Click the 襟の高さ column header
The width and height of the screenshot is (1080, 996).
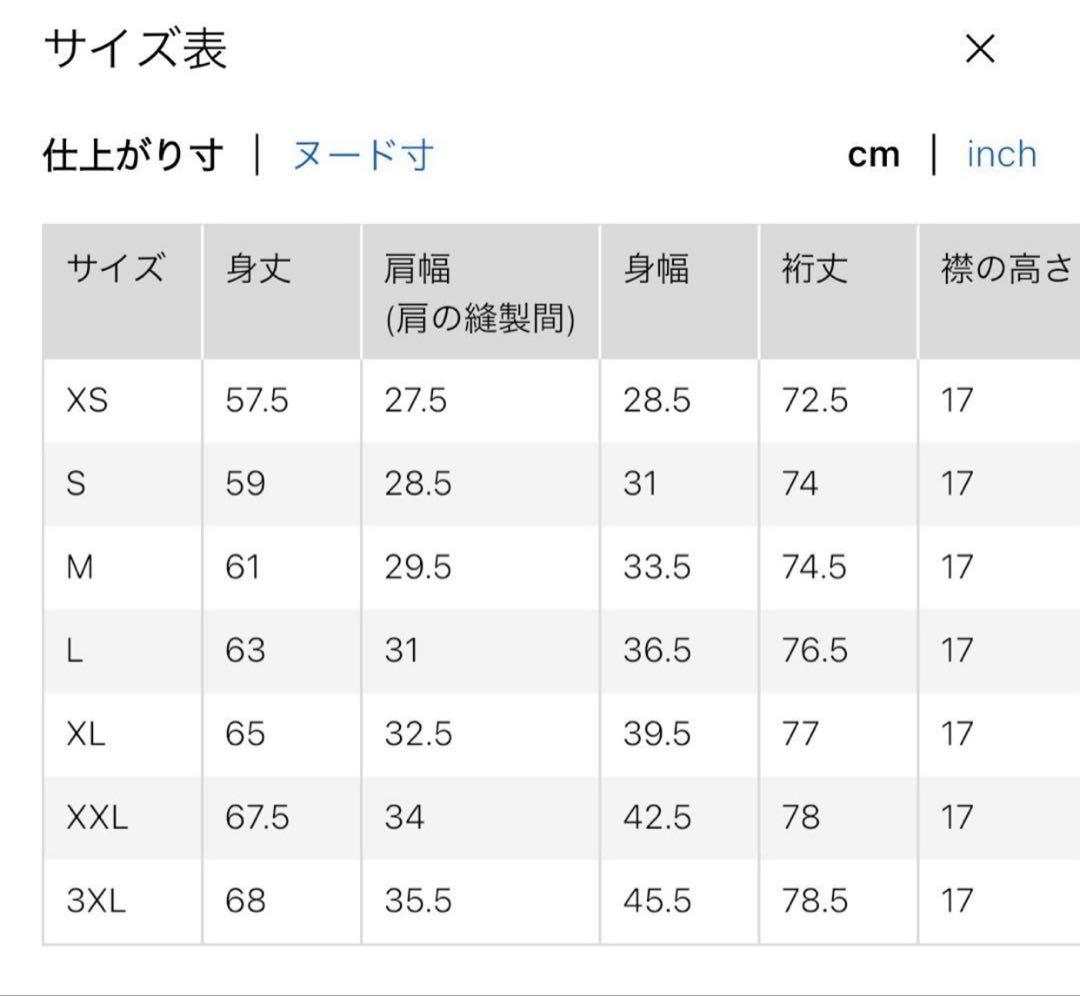coord(1005,270)
